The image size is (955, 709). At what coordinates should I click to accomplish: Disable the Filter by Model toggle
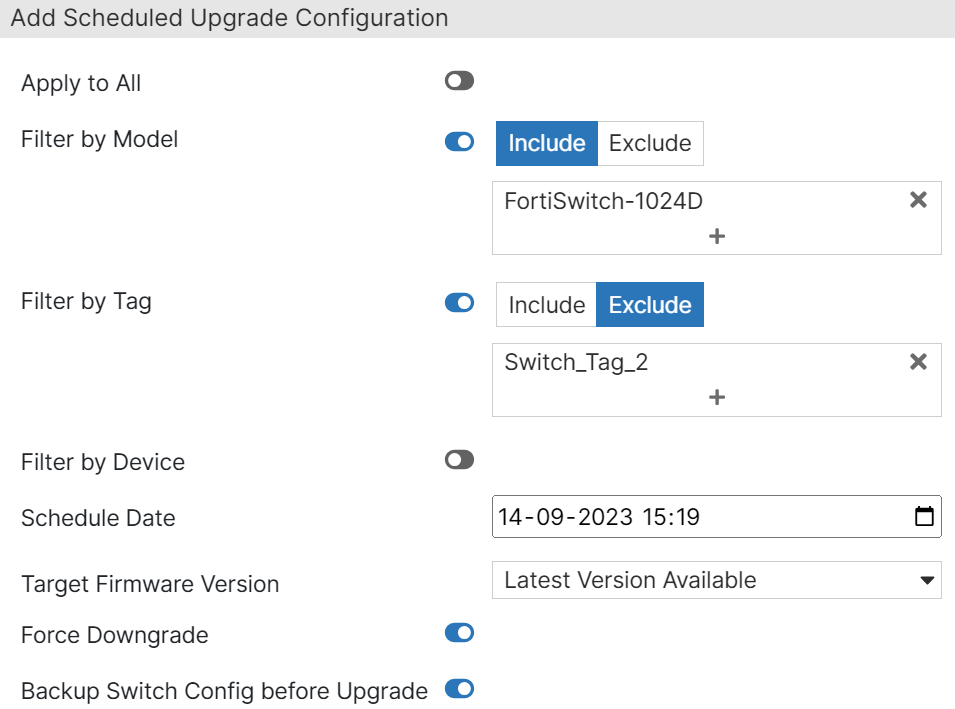click(x=458, y=141)
